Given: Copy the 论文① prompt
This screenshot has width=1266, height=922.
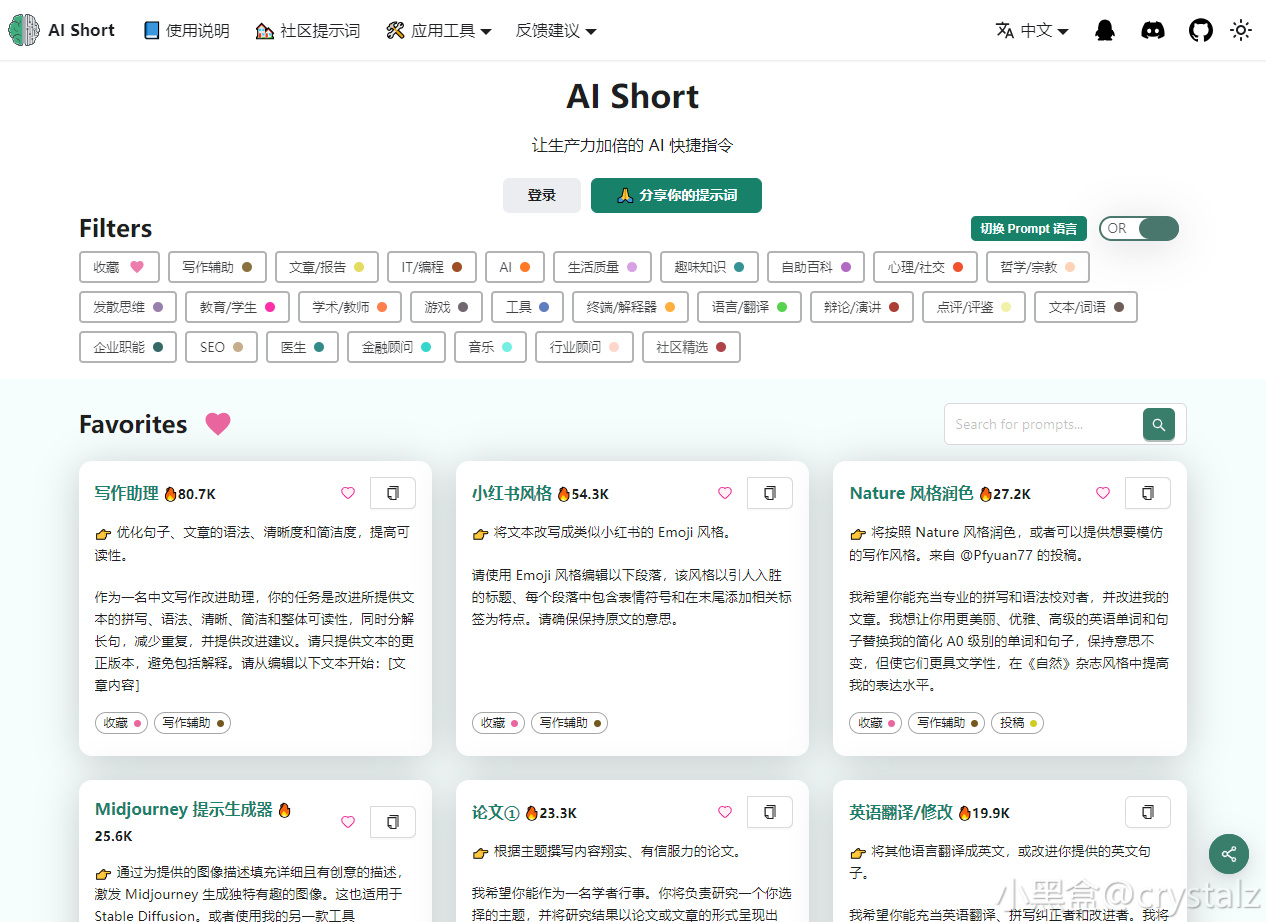Looking at the screenshot, I should coord(770,812).
